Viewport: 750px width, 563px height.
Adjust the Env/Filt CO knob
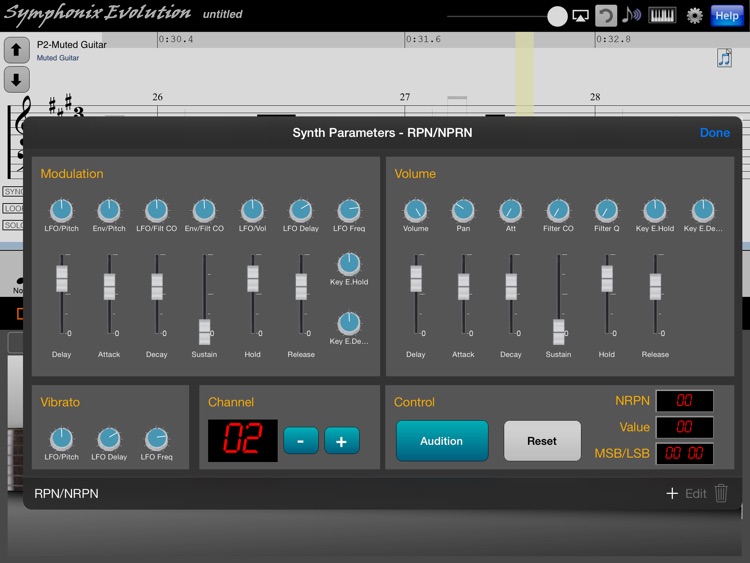coord(204,210)
